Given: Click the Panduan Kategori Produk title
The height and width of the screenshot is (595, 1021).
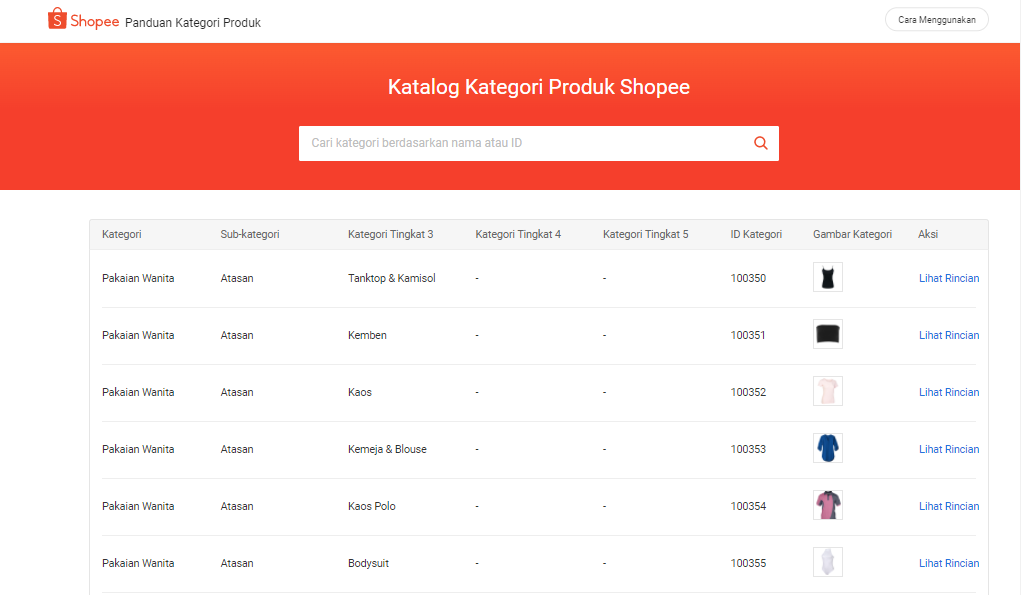Looking at the screenshot, I should [x=193, y=23].
